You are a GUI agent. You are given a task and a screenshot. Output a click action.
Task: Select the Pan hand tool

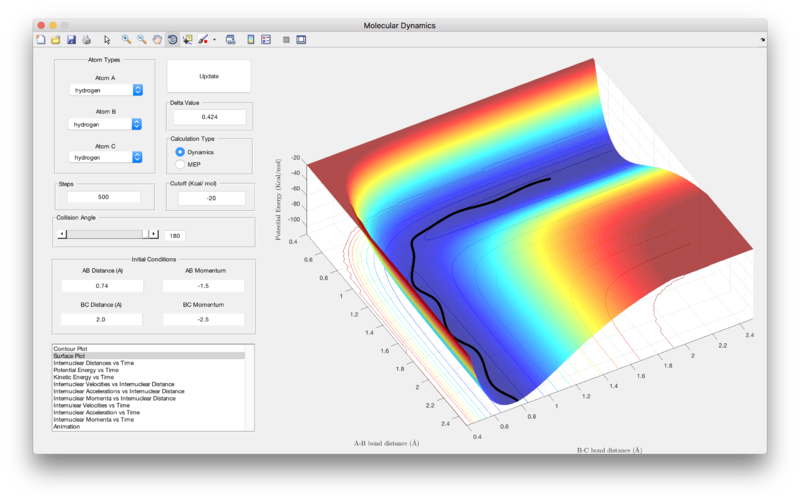coord(157,39)
